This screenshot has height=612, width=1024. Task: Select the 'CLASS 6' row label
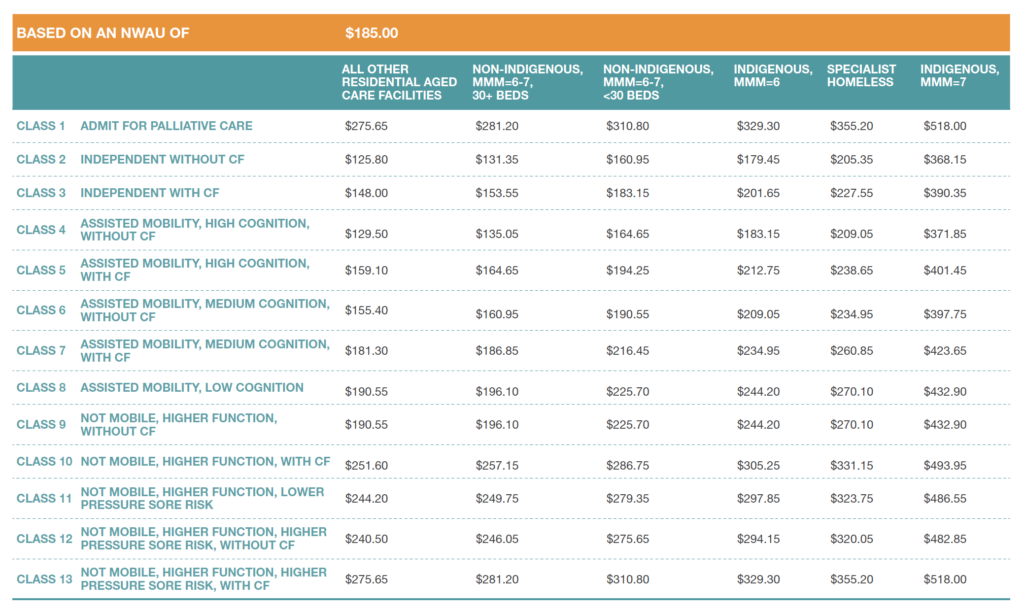[x=40, y=310]
